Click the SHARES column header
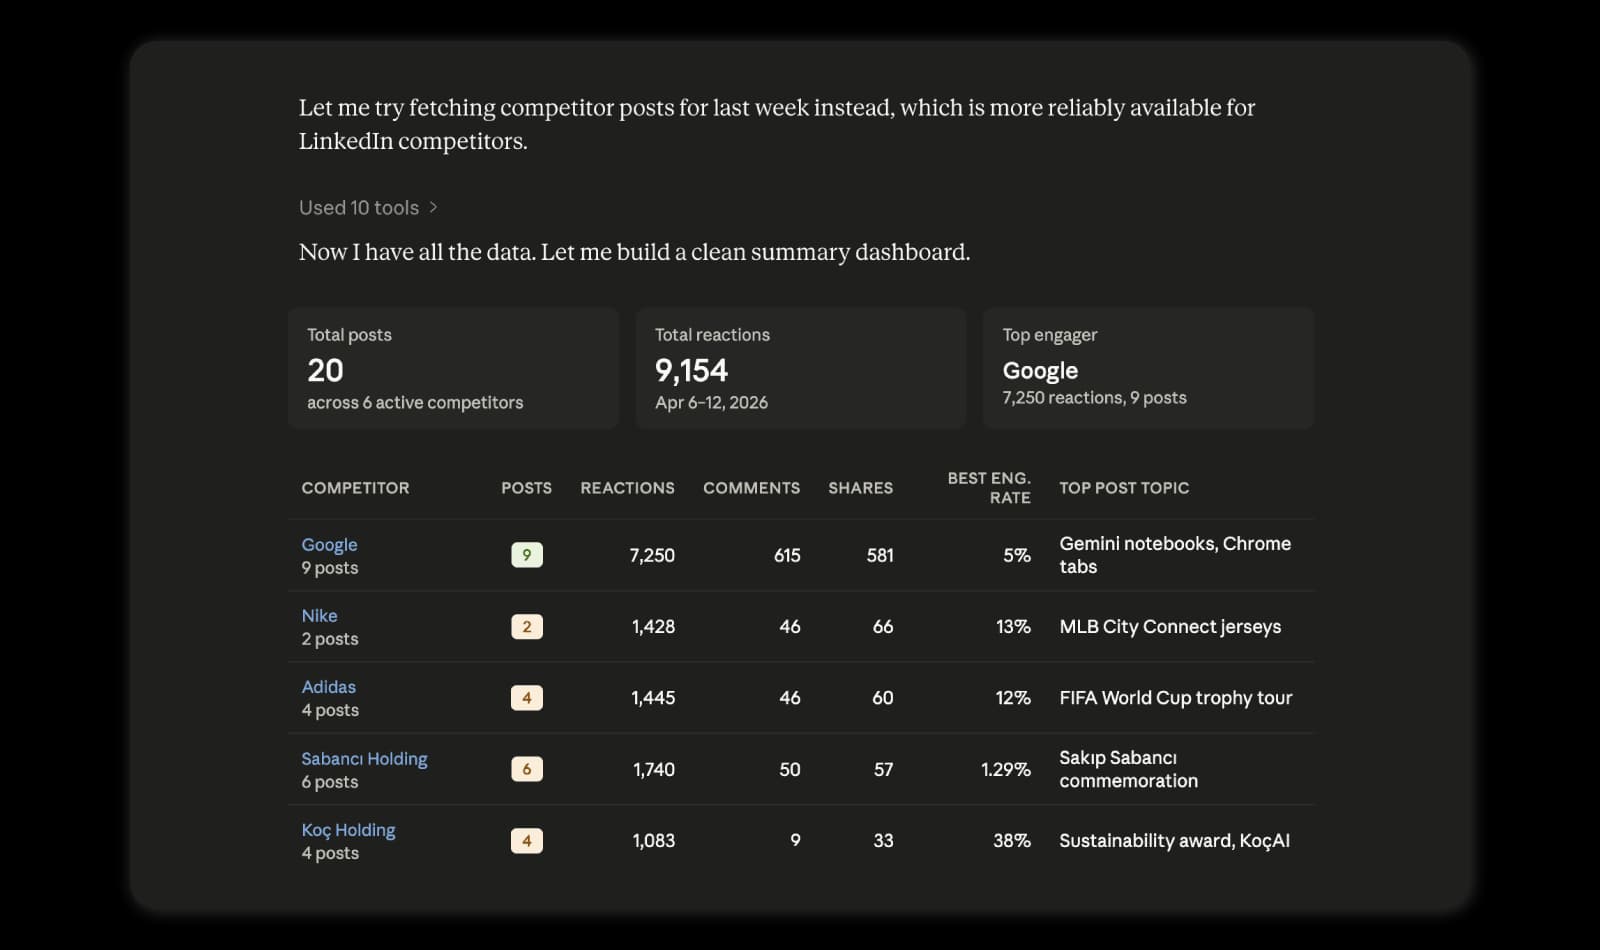Screen dimensions: 1600x950 (860, 488)
